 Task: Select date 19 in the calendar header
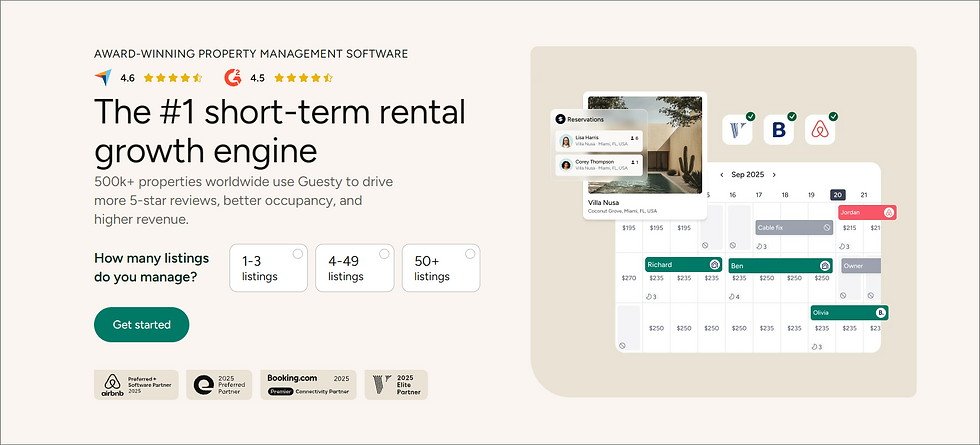coord(811,195)
